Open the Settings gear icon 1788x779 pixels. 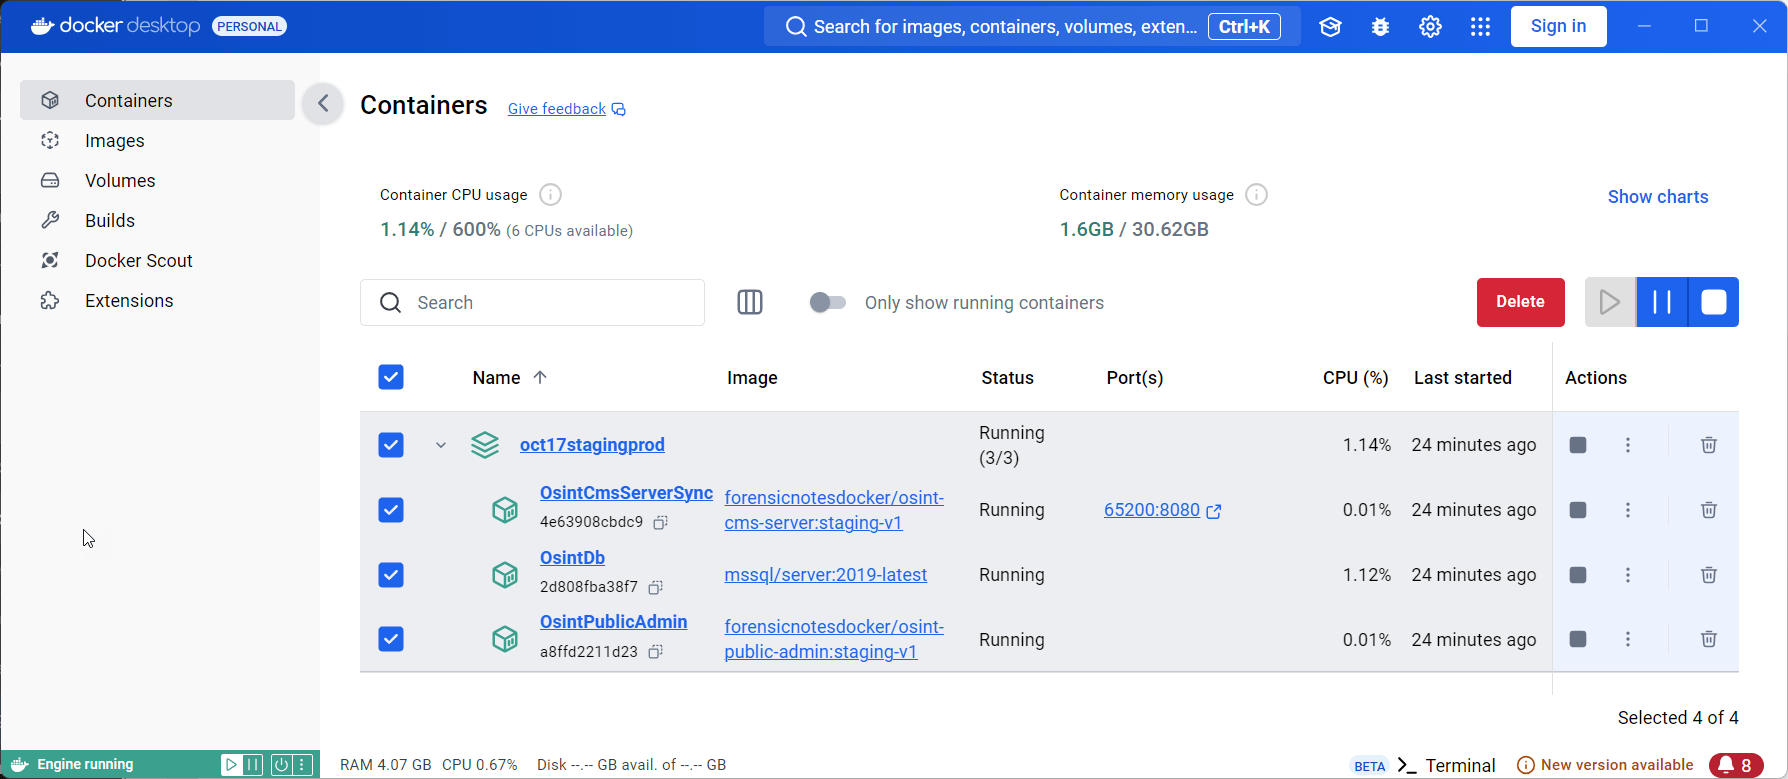[1431, 27]
